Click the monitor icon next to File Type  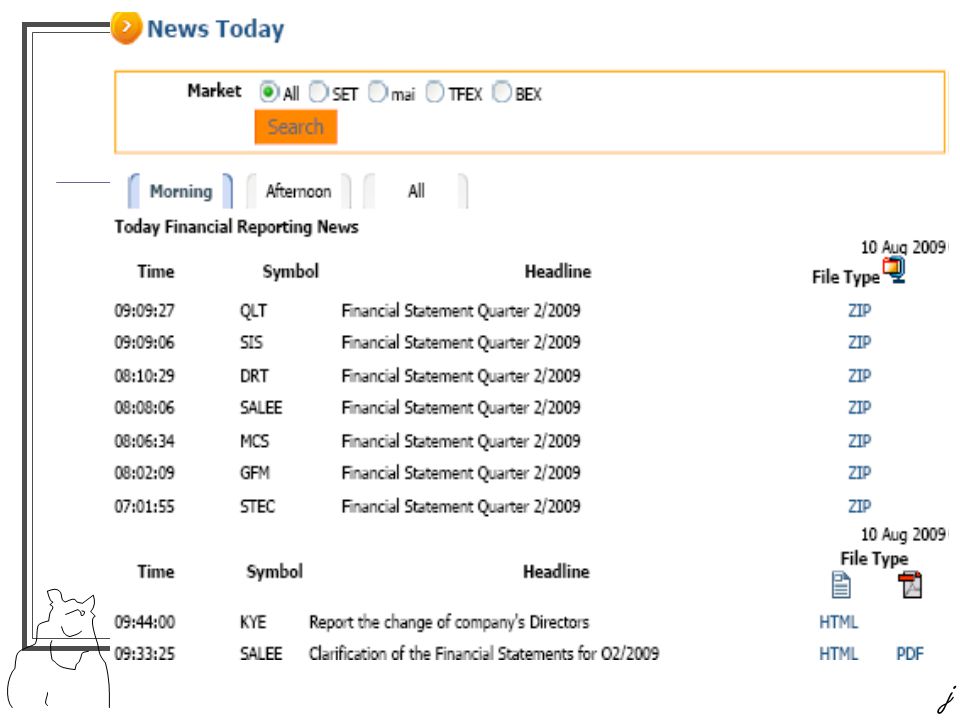coord(894,270)
